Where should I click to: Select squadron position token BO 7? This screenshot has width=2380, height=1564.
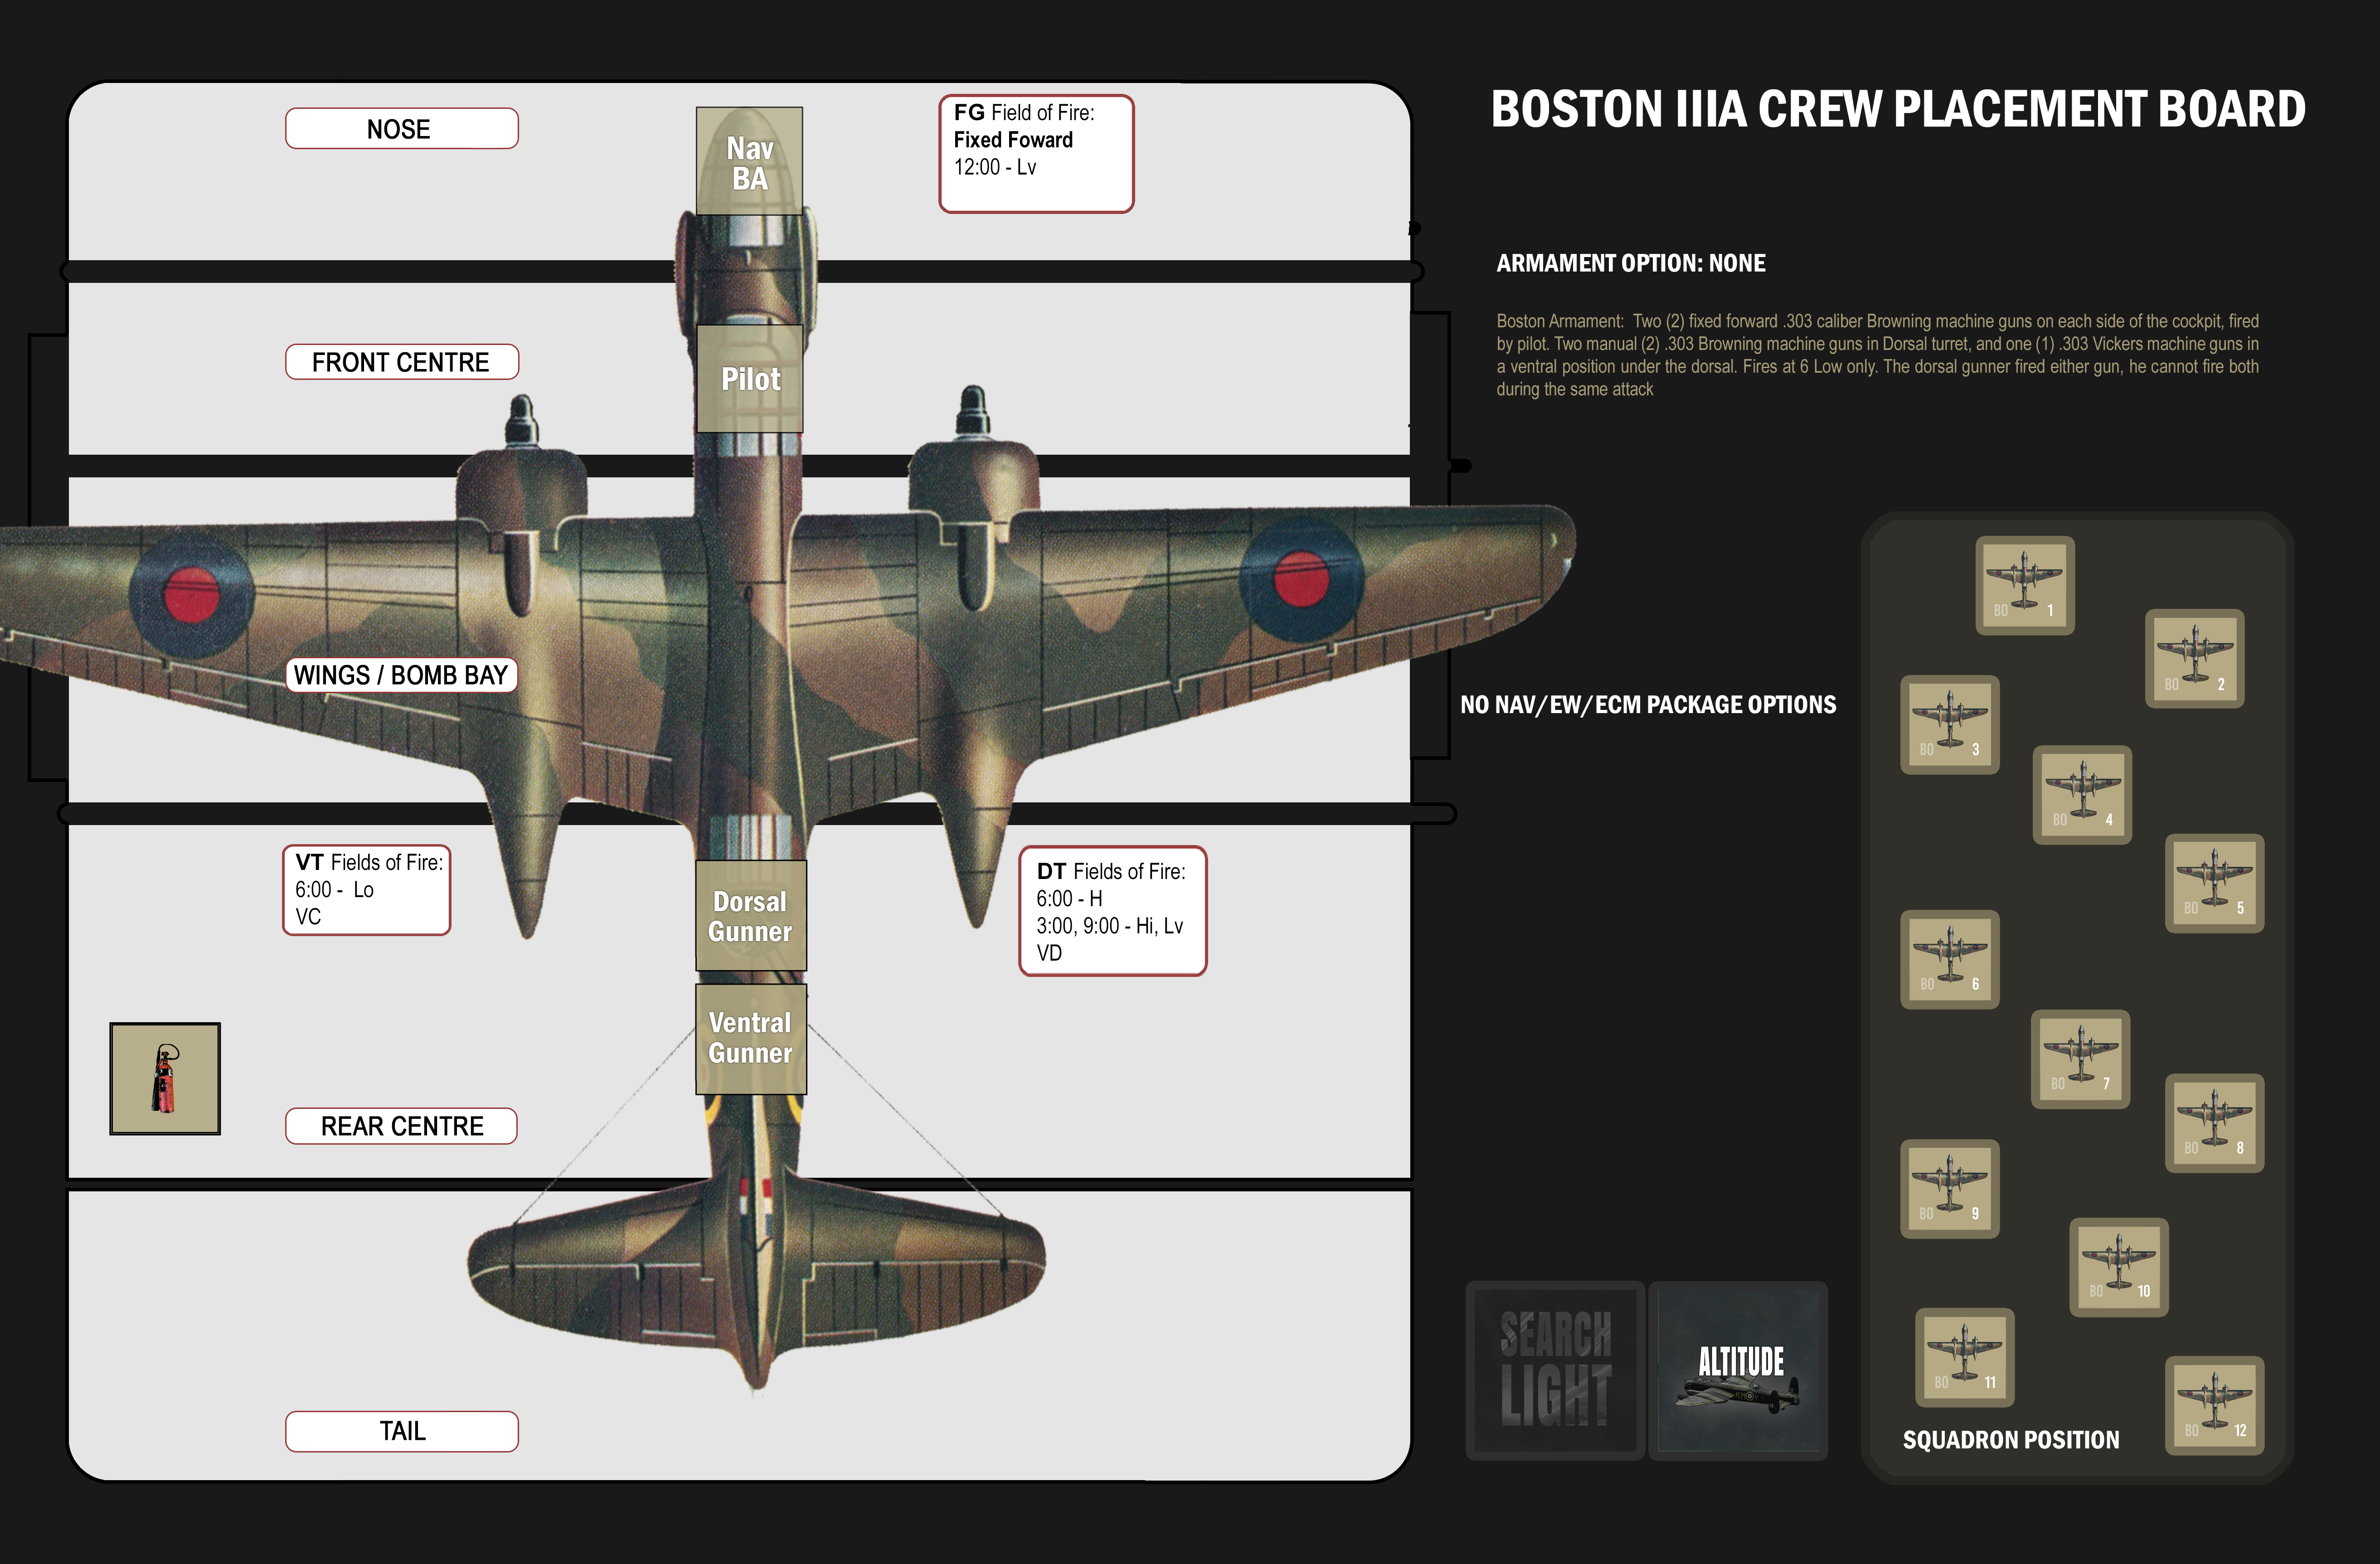tap(2080, 1059)
